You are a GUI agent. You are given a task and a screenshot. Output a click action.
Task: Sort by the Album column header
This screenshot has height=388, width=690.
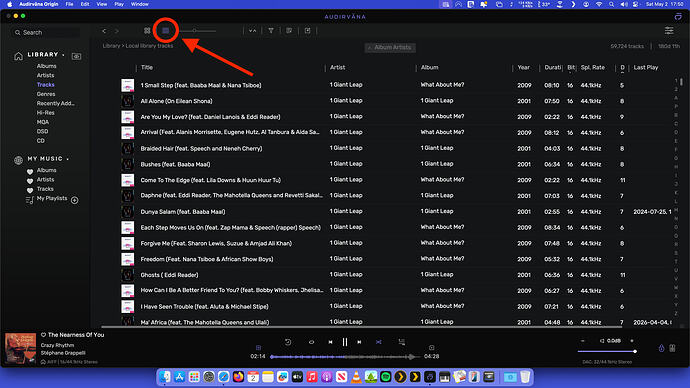(x=429, y=67)
